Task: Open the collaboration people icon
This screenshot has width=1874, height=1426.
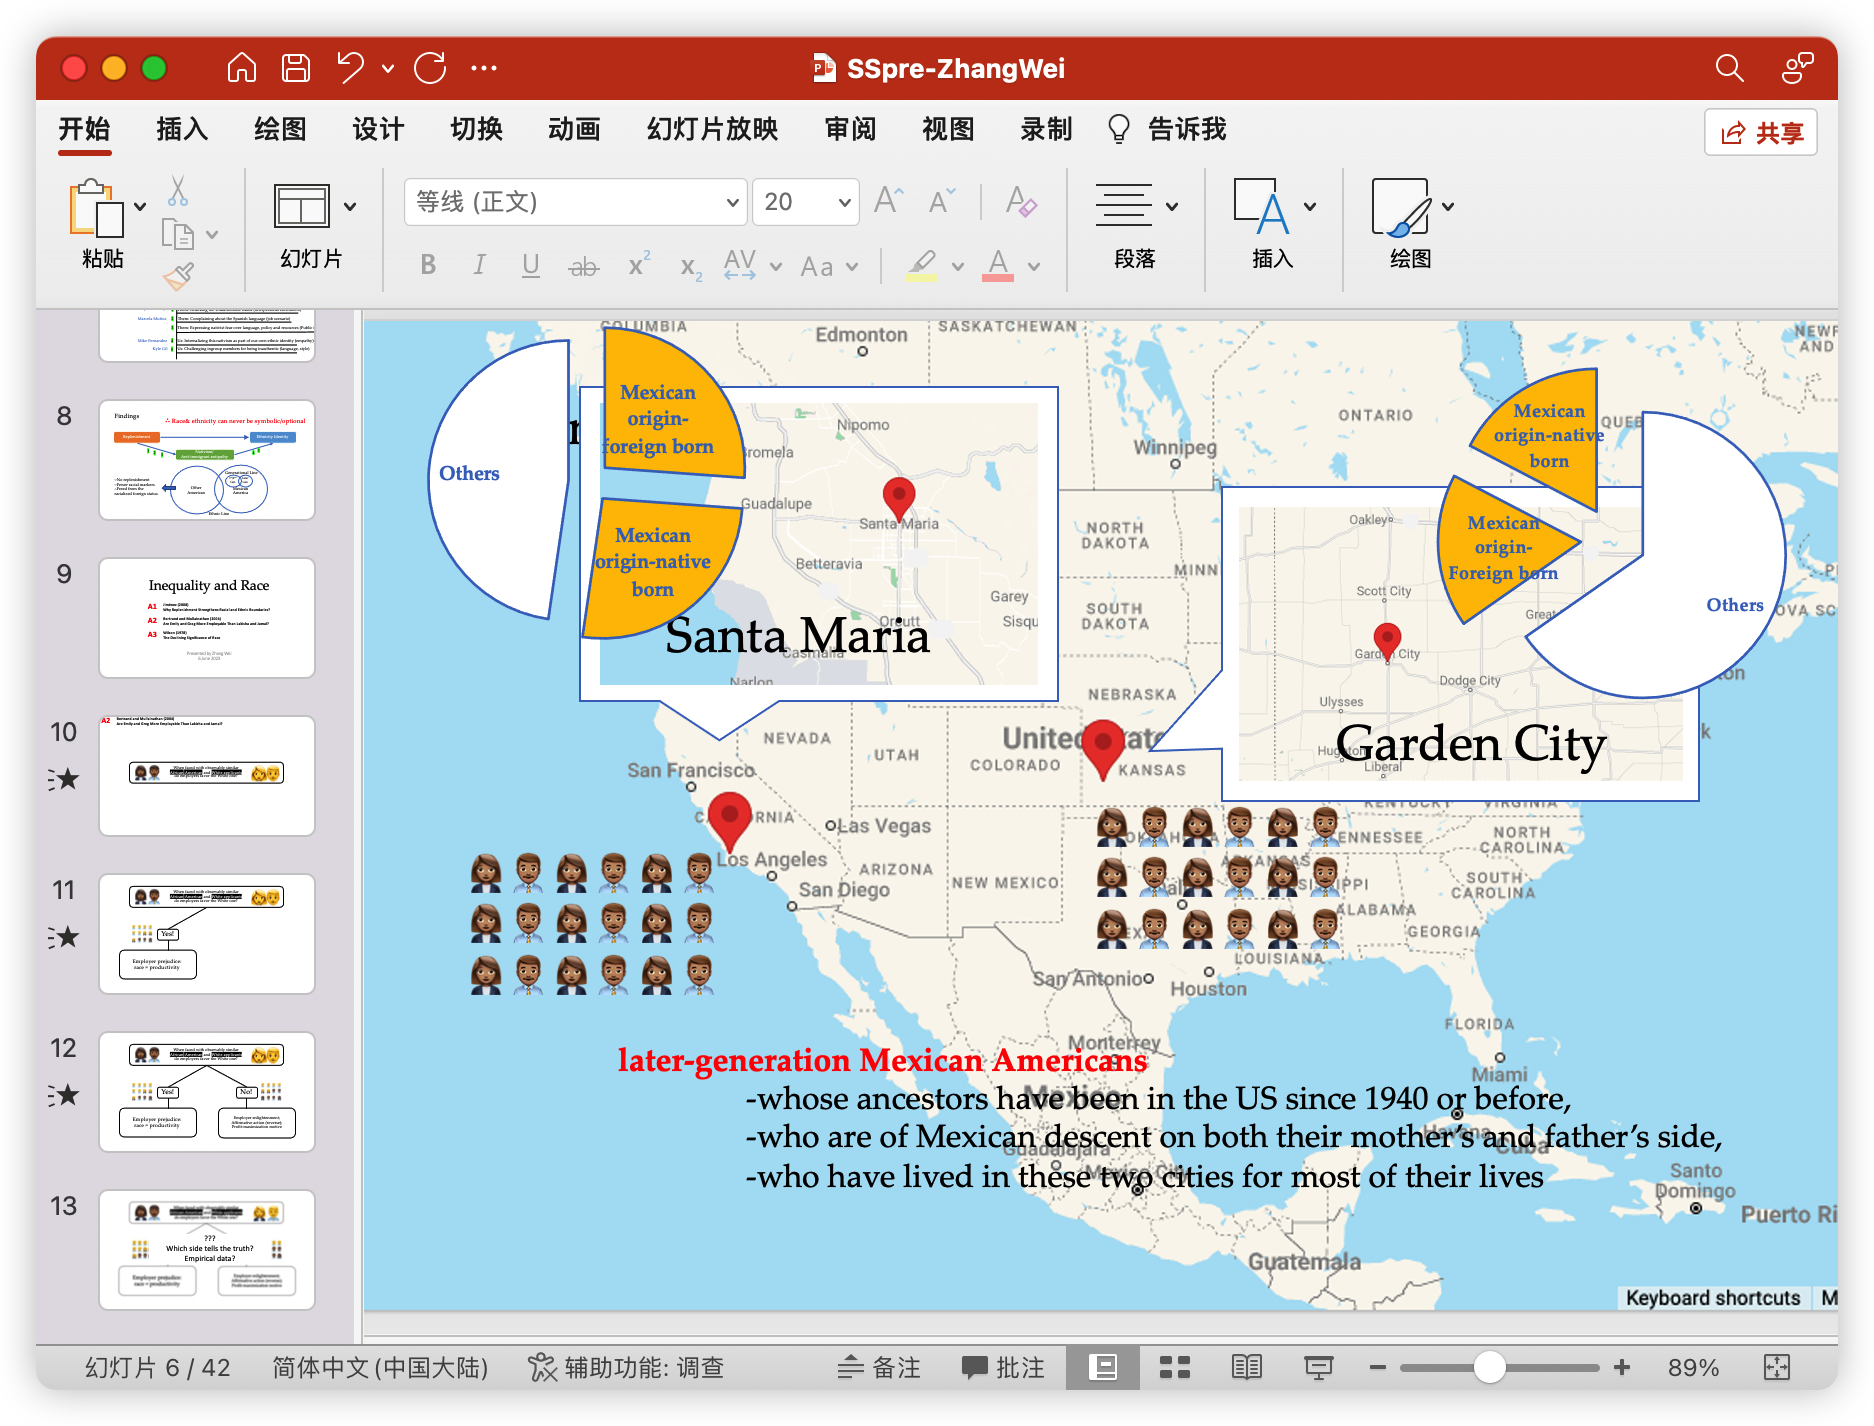Action: [1797, 68]
